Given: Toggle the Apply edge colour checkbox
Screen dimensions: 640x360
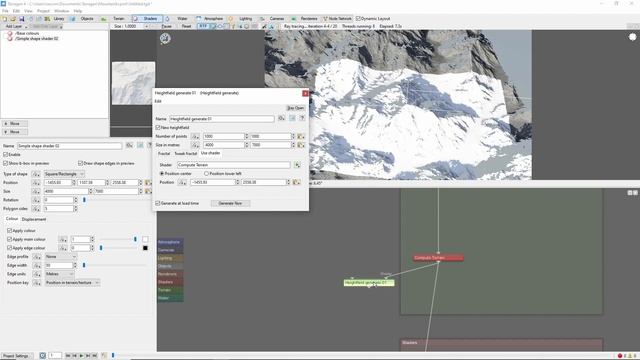Looking at the screenshot, I should 9,248.
